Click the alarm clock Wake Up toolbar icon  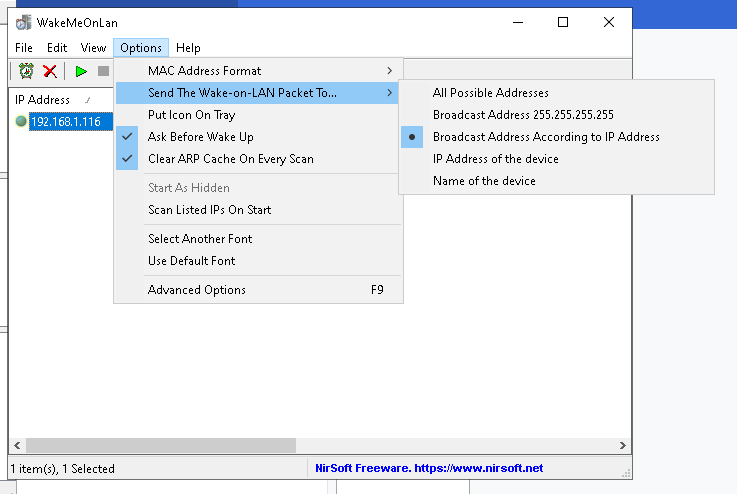click(26, 71)
